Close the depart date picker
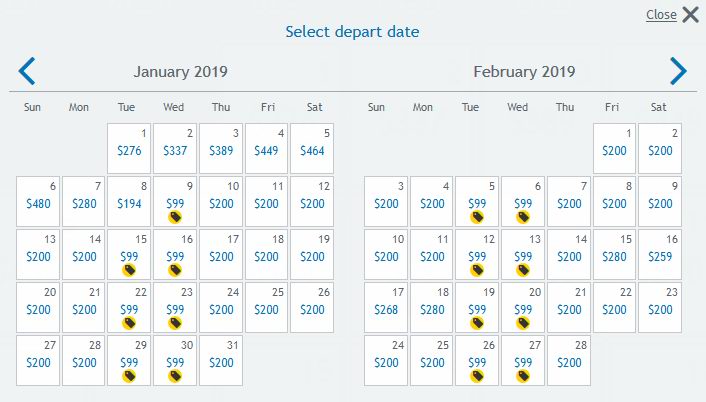Screen dimensions: 706x402 point(690,15)
